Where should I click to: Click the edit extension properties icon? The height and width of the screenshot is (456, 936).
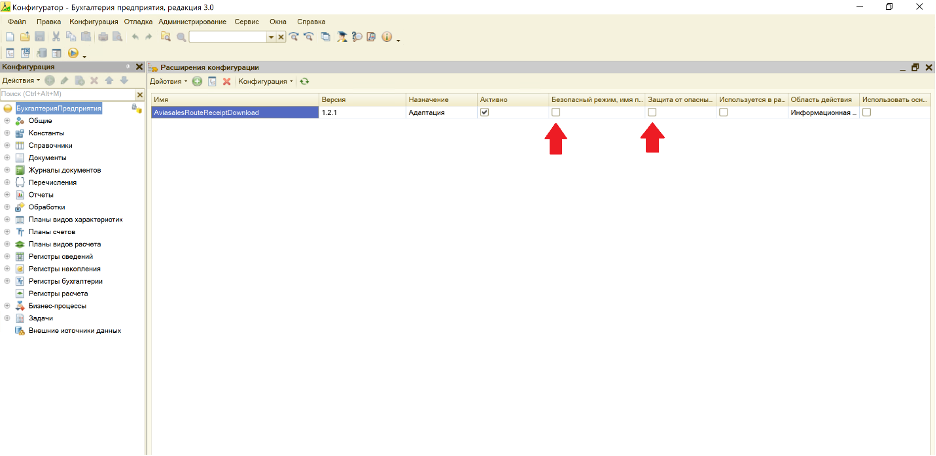[x=211, y=81]
